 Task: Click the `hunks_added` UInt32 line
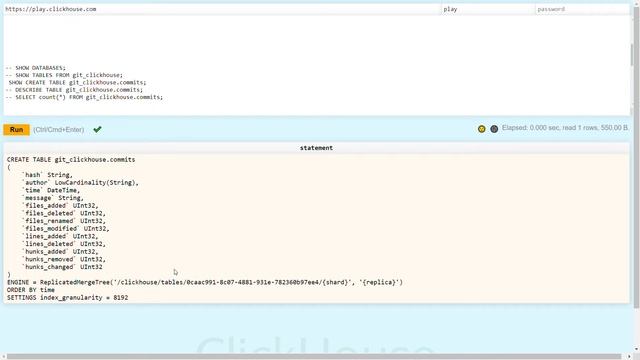[x=60, y=251]
